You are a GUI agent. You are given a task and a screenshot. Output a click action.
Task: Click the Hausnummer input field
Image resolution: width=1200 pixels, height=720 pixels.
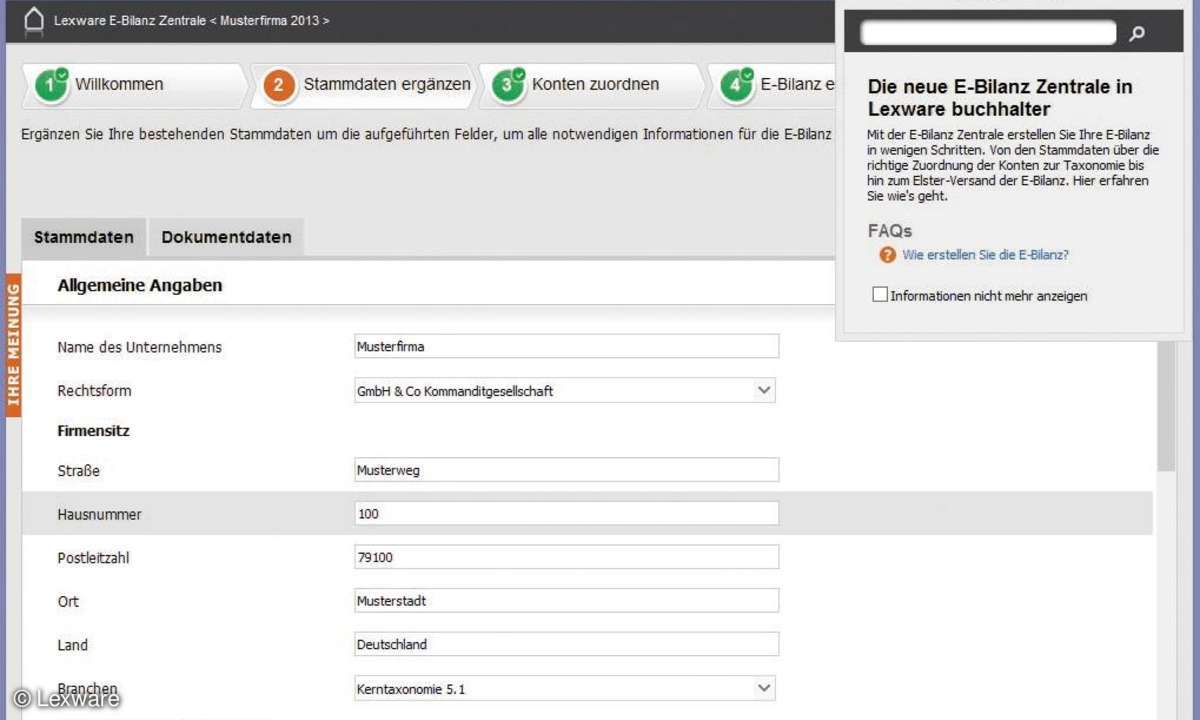click(566, 514)
